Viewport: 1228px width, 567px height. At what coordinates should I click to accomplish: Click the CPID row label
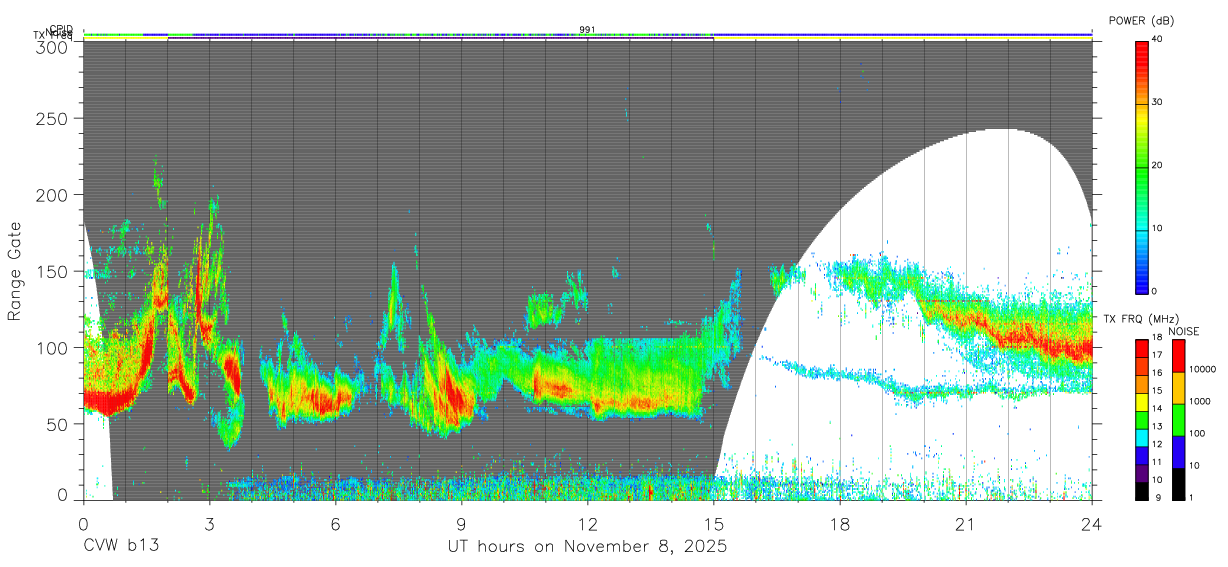click(x=60, y=29)
